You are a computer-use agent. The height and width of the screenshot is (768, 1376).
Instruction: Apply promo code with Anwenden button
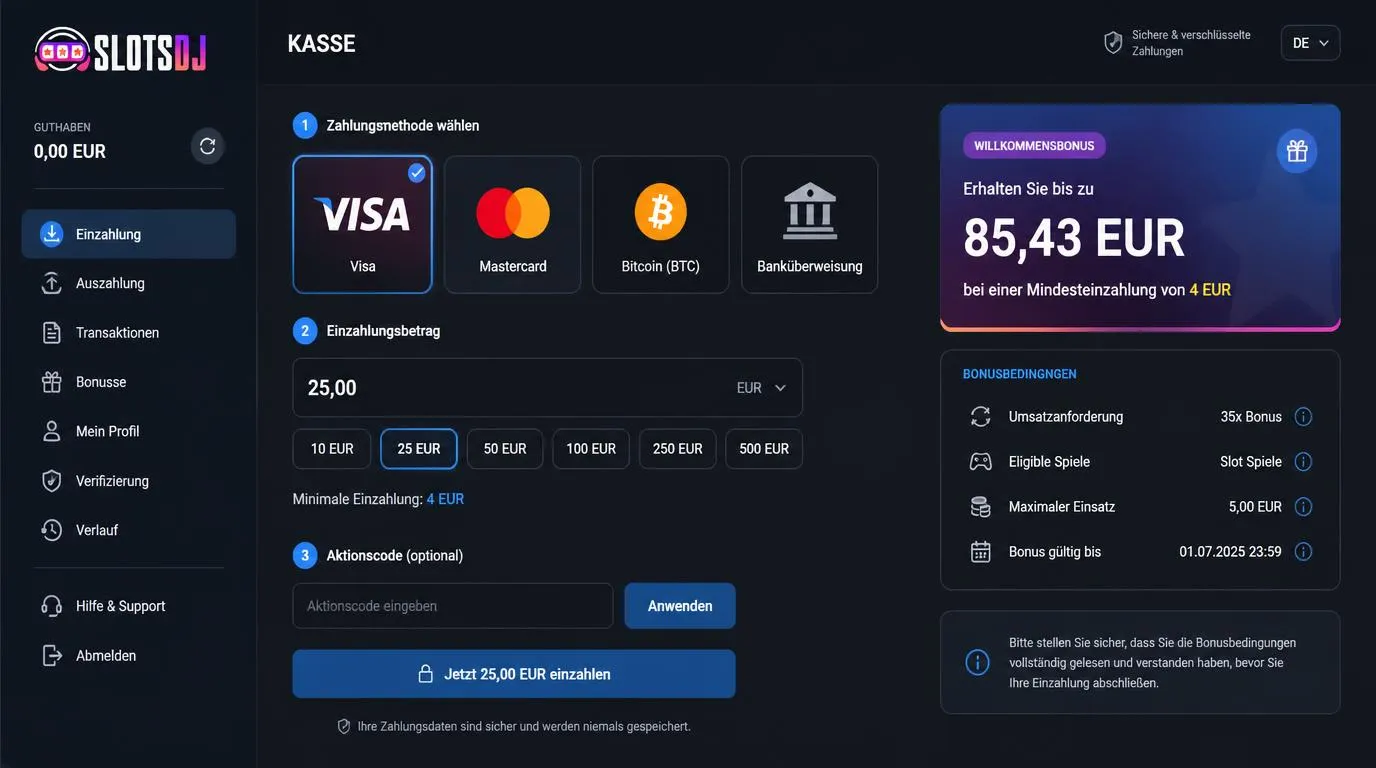(680, 606)
